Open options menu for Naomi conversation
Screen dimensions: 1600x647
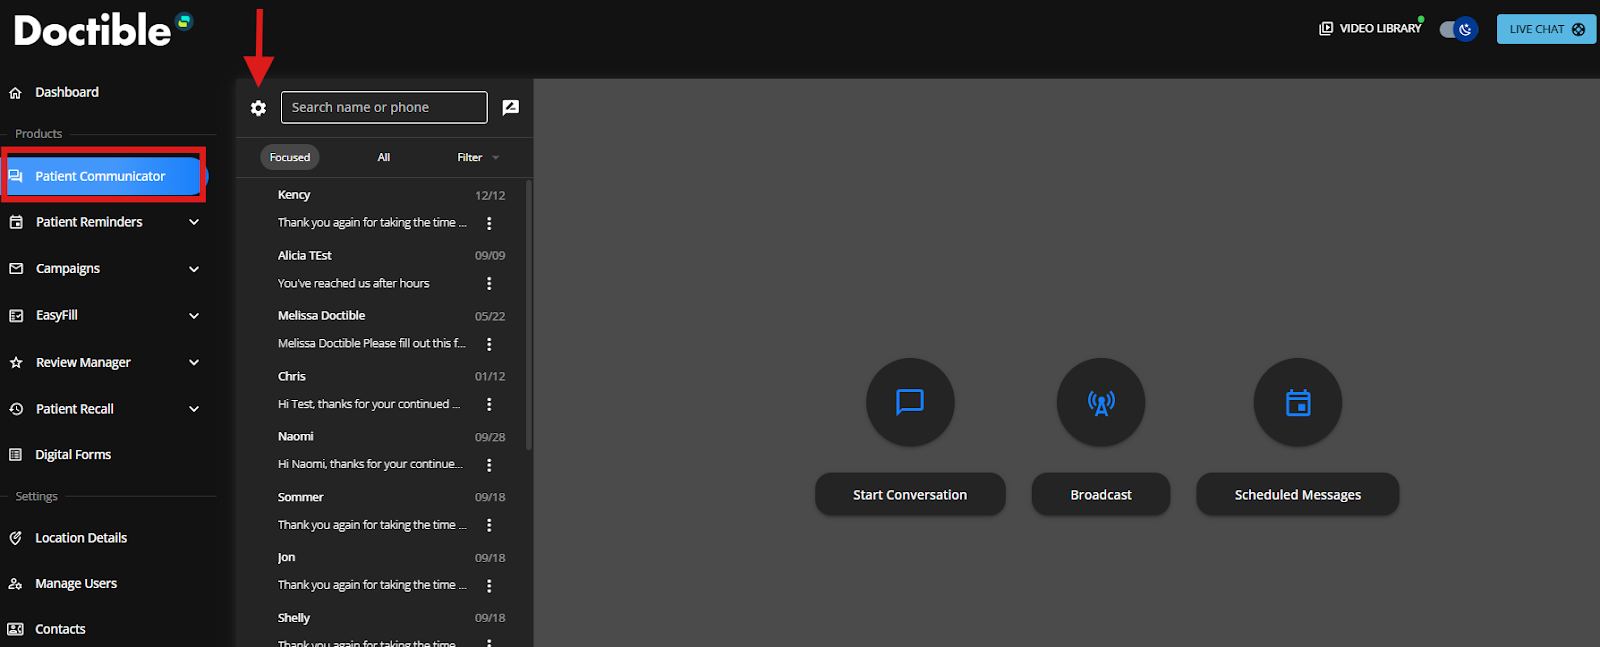tap(489, 465)
